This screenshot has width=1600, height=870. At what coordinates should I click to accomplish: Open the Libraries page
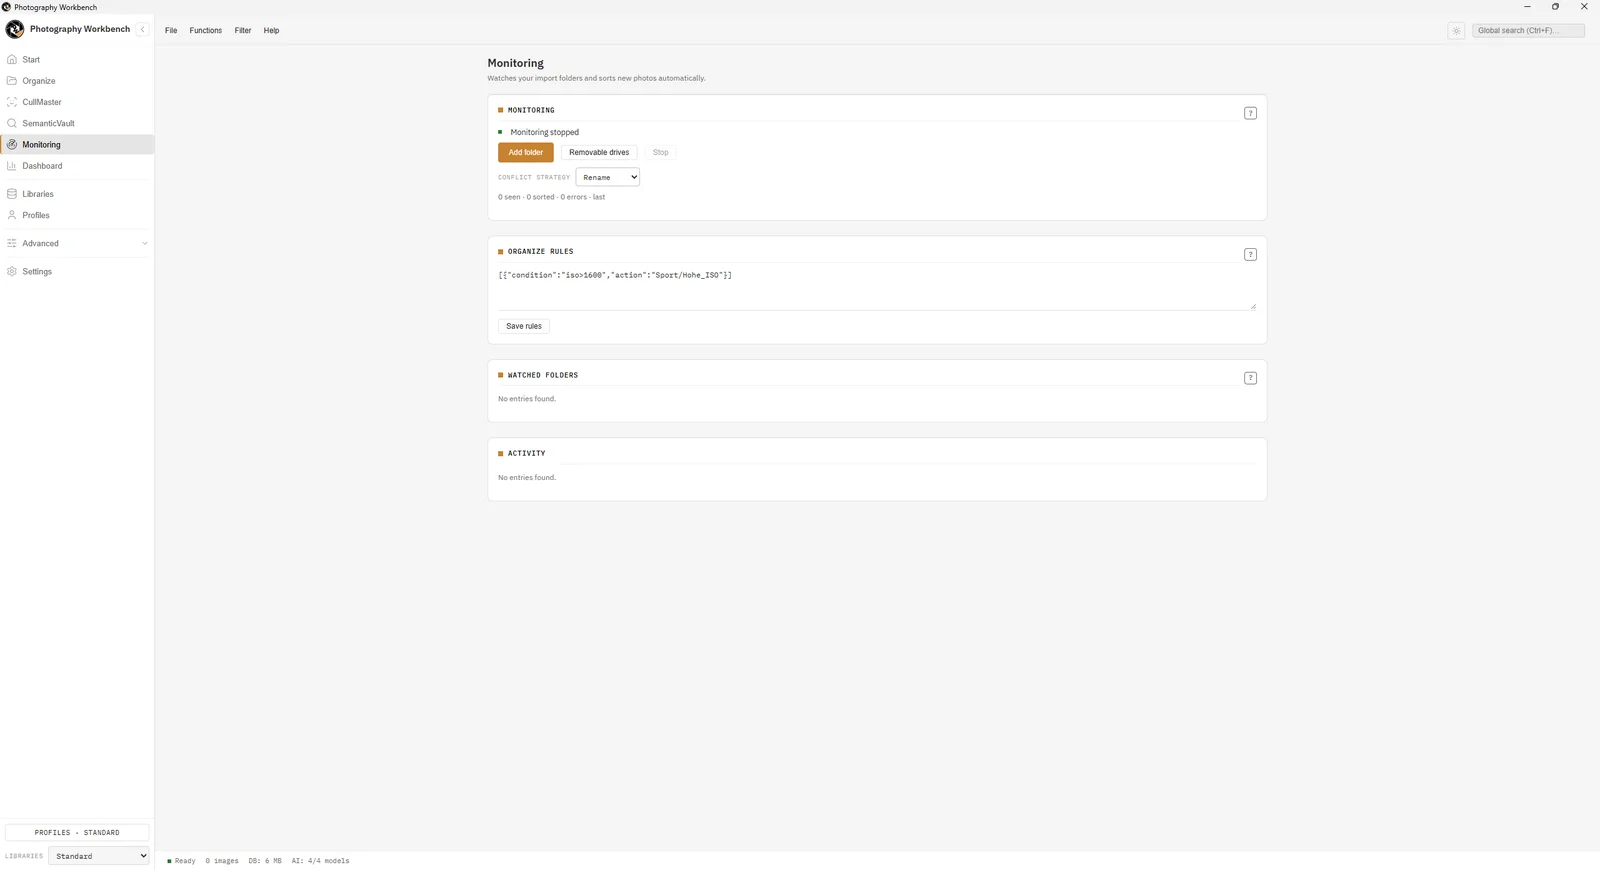(x=77, y=194)
